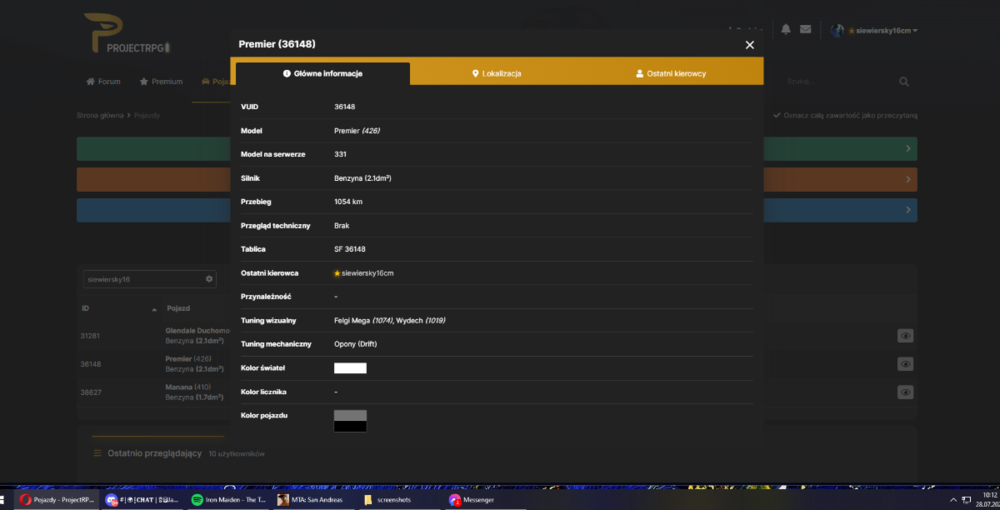This screenshot has width=1000, height=510.
Task: Open the Forum menu item
Action: [103, 82]
